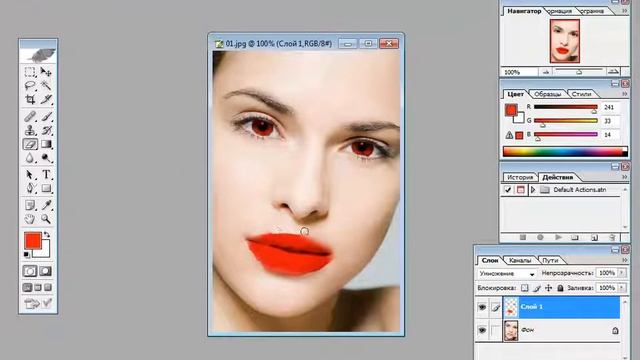Select the Notes tool
The width and height of the screenshot is (640, 360).
pyautogui.click(x=30, y=205)
